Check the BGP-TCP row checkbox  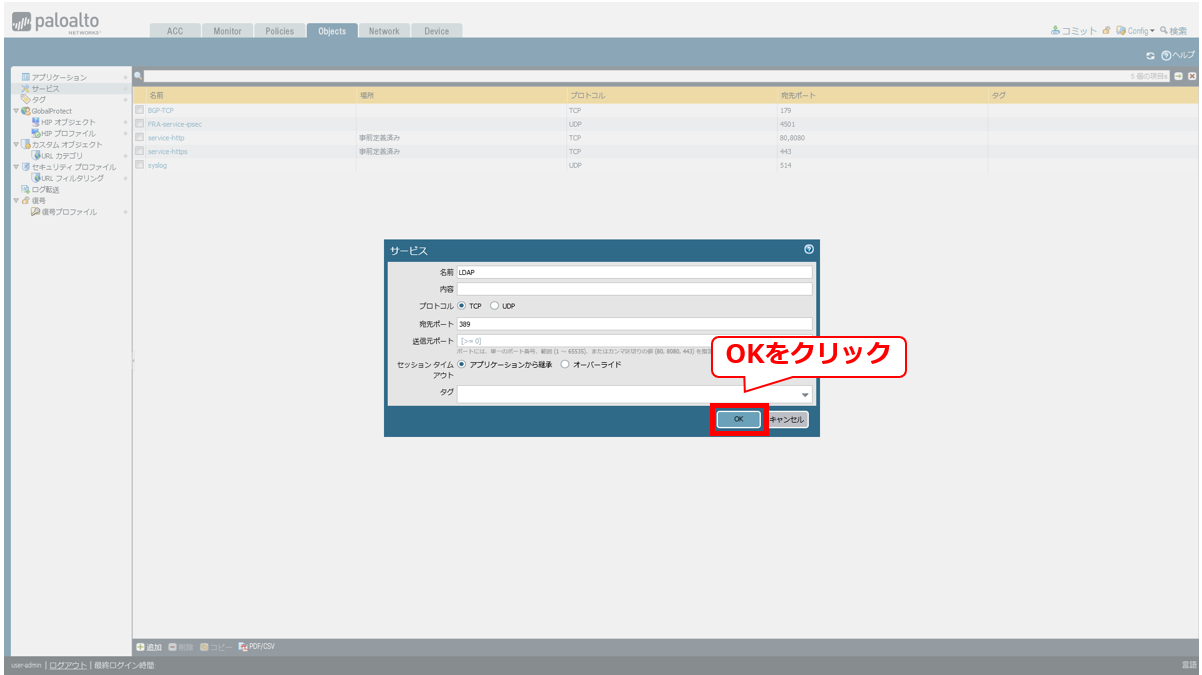[140, 110]
